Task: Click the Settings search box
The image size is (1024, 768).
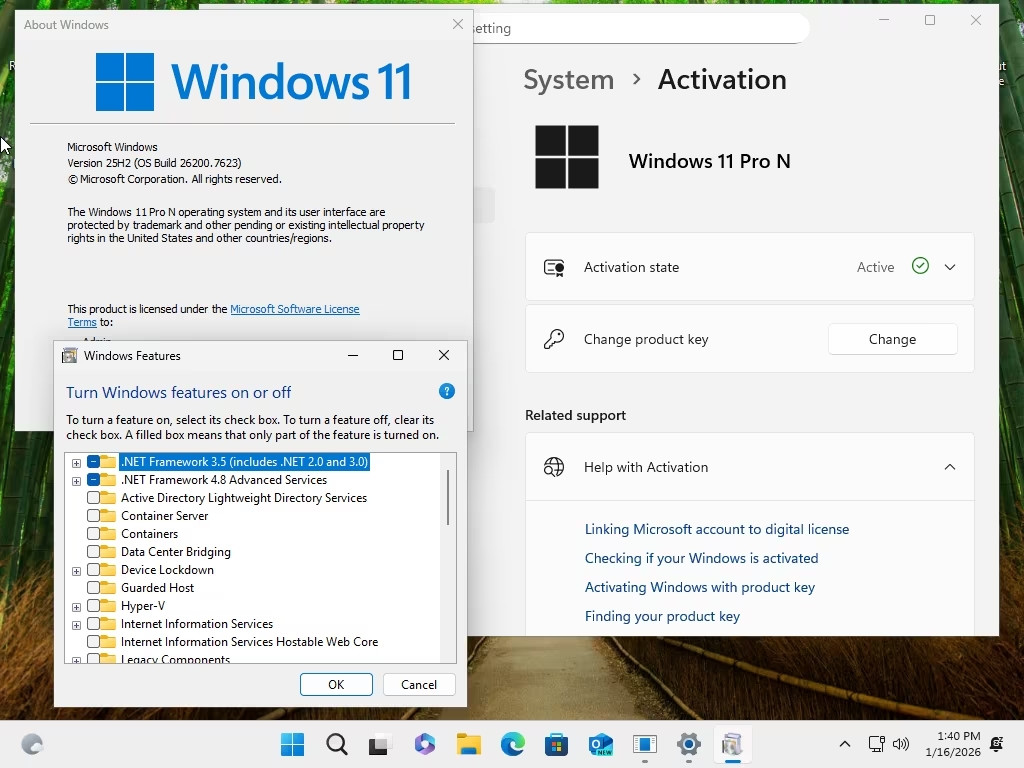Action: pos(640,28)
